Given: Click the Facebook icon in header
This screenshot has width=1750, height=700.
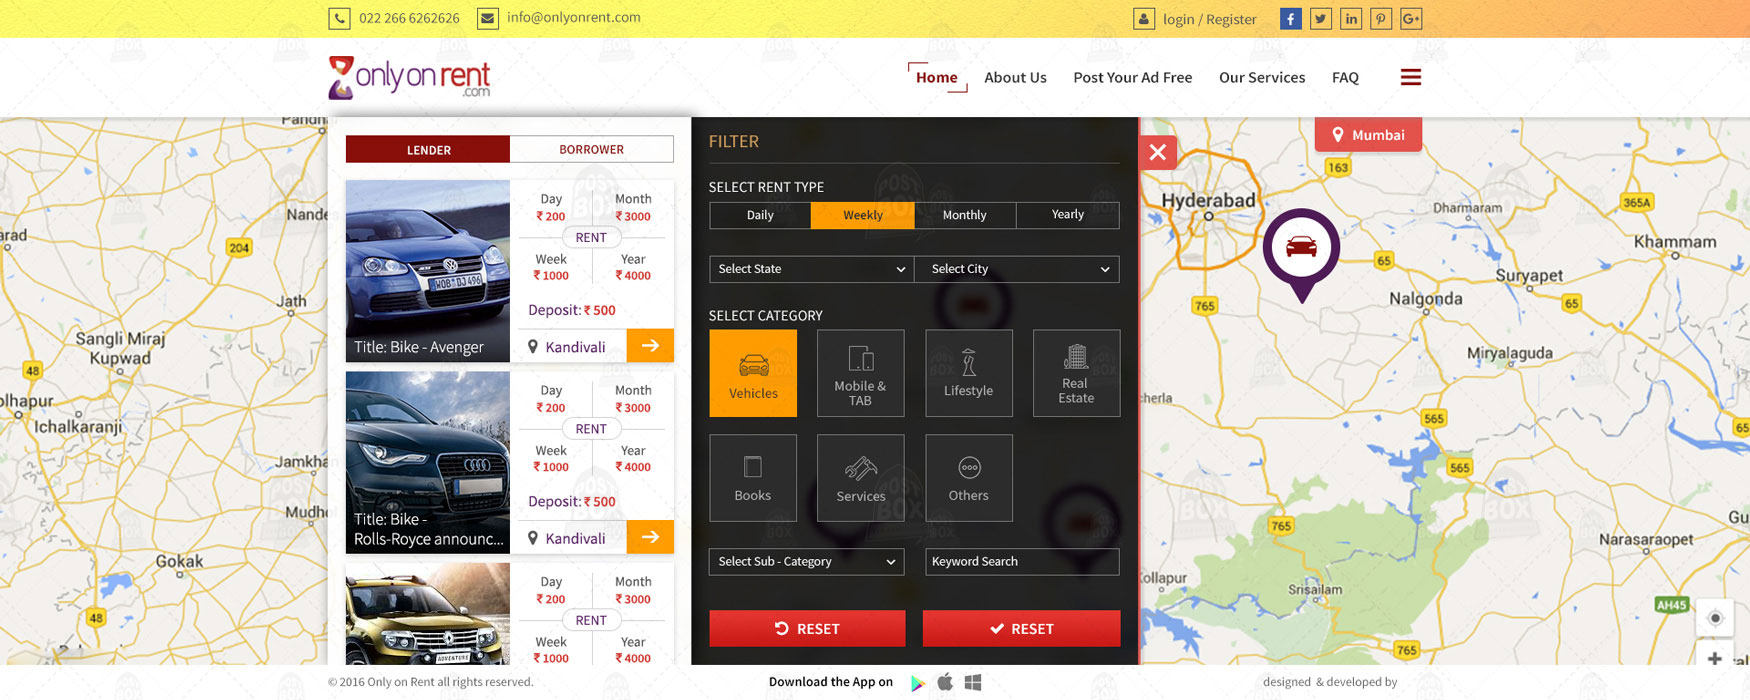Looking at the screenshot, I should (x=1290, y=19).
